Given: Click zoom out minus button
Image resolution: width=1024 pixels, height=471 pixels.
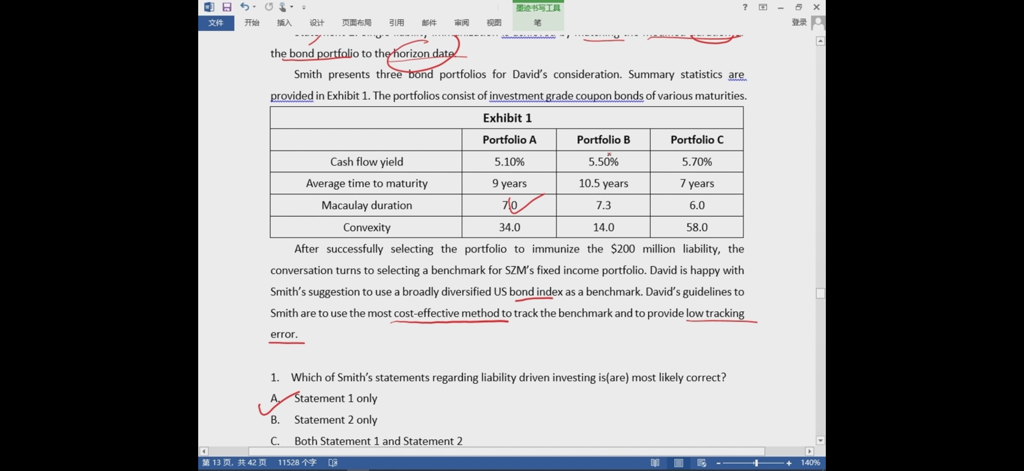Looking at the screenshot, I should (x=718, y=463).
